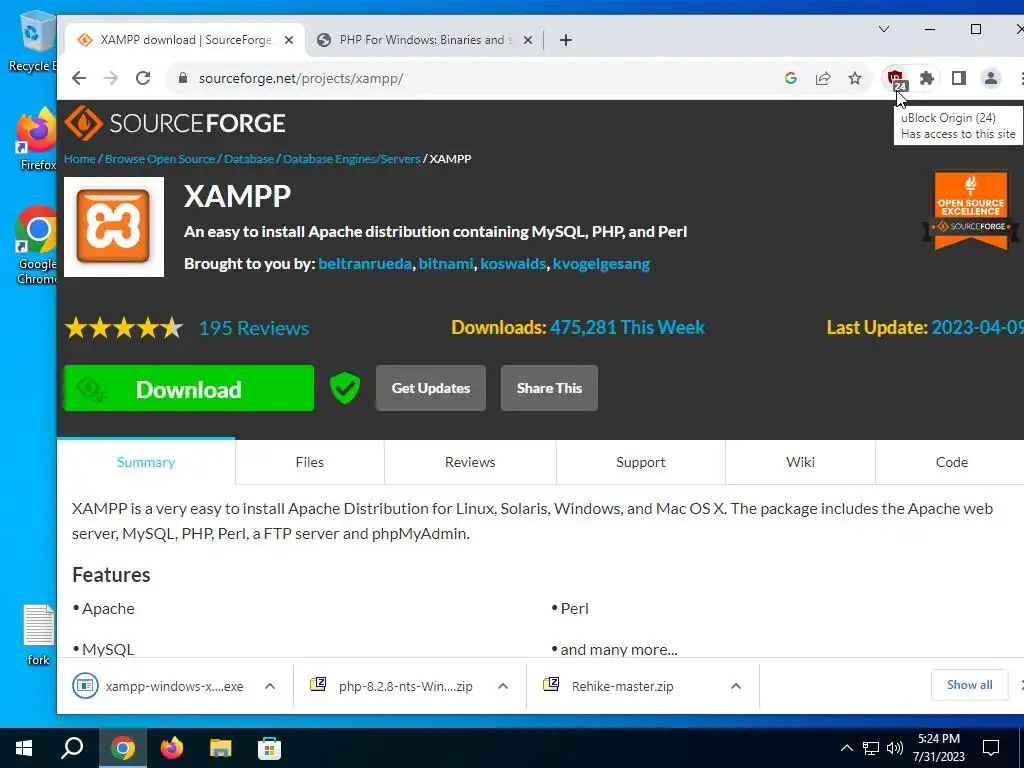The width and height of the screenshot is (1024, 768).
Task: Go back with the browser back arrow
Action: click(x=79, y=78)
